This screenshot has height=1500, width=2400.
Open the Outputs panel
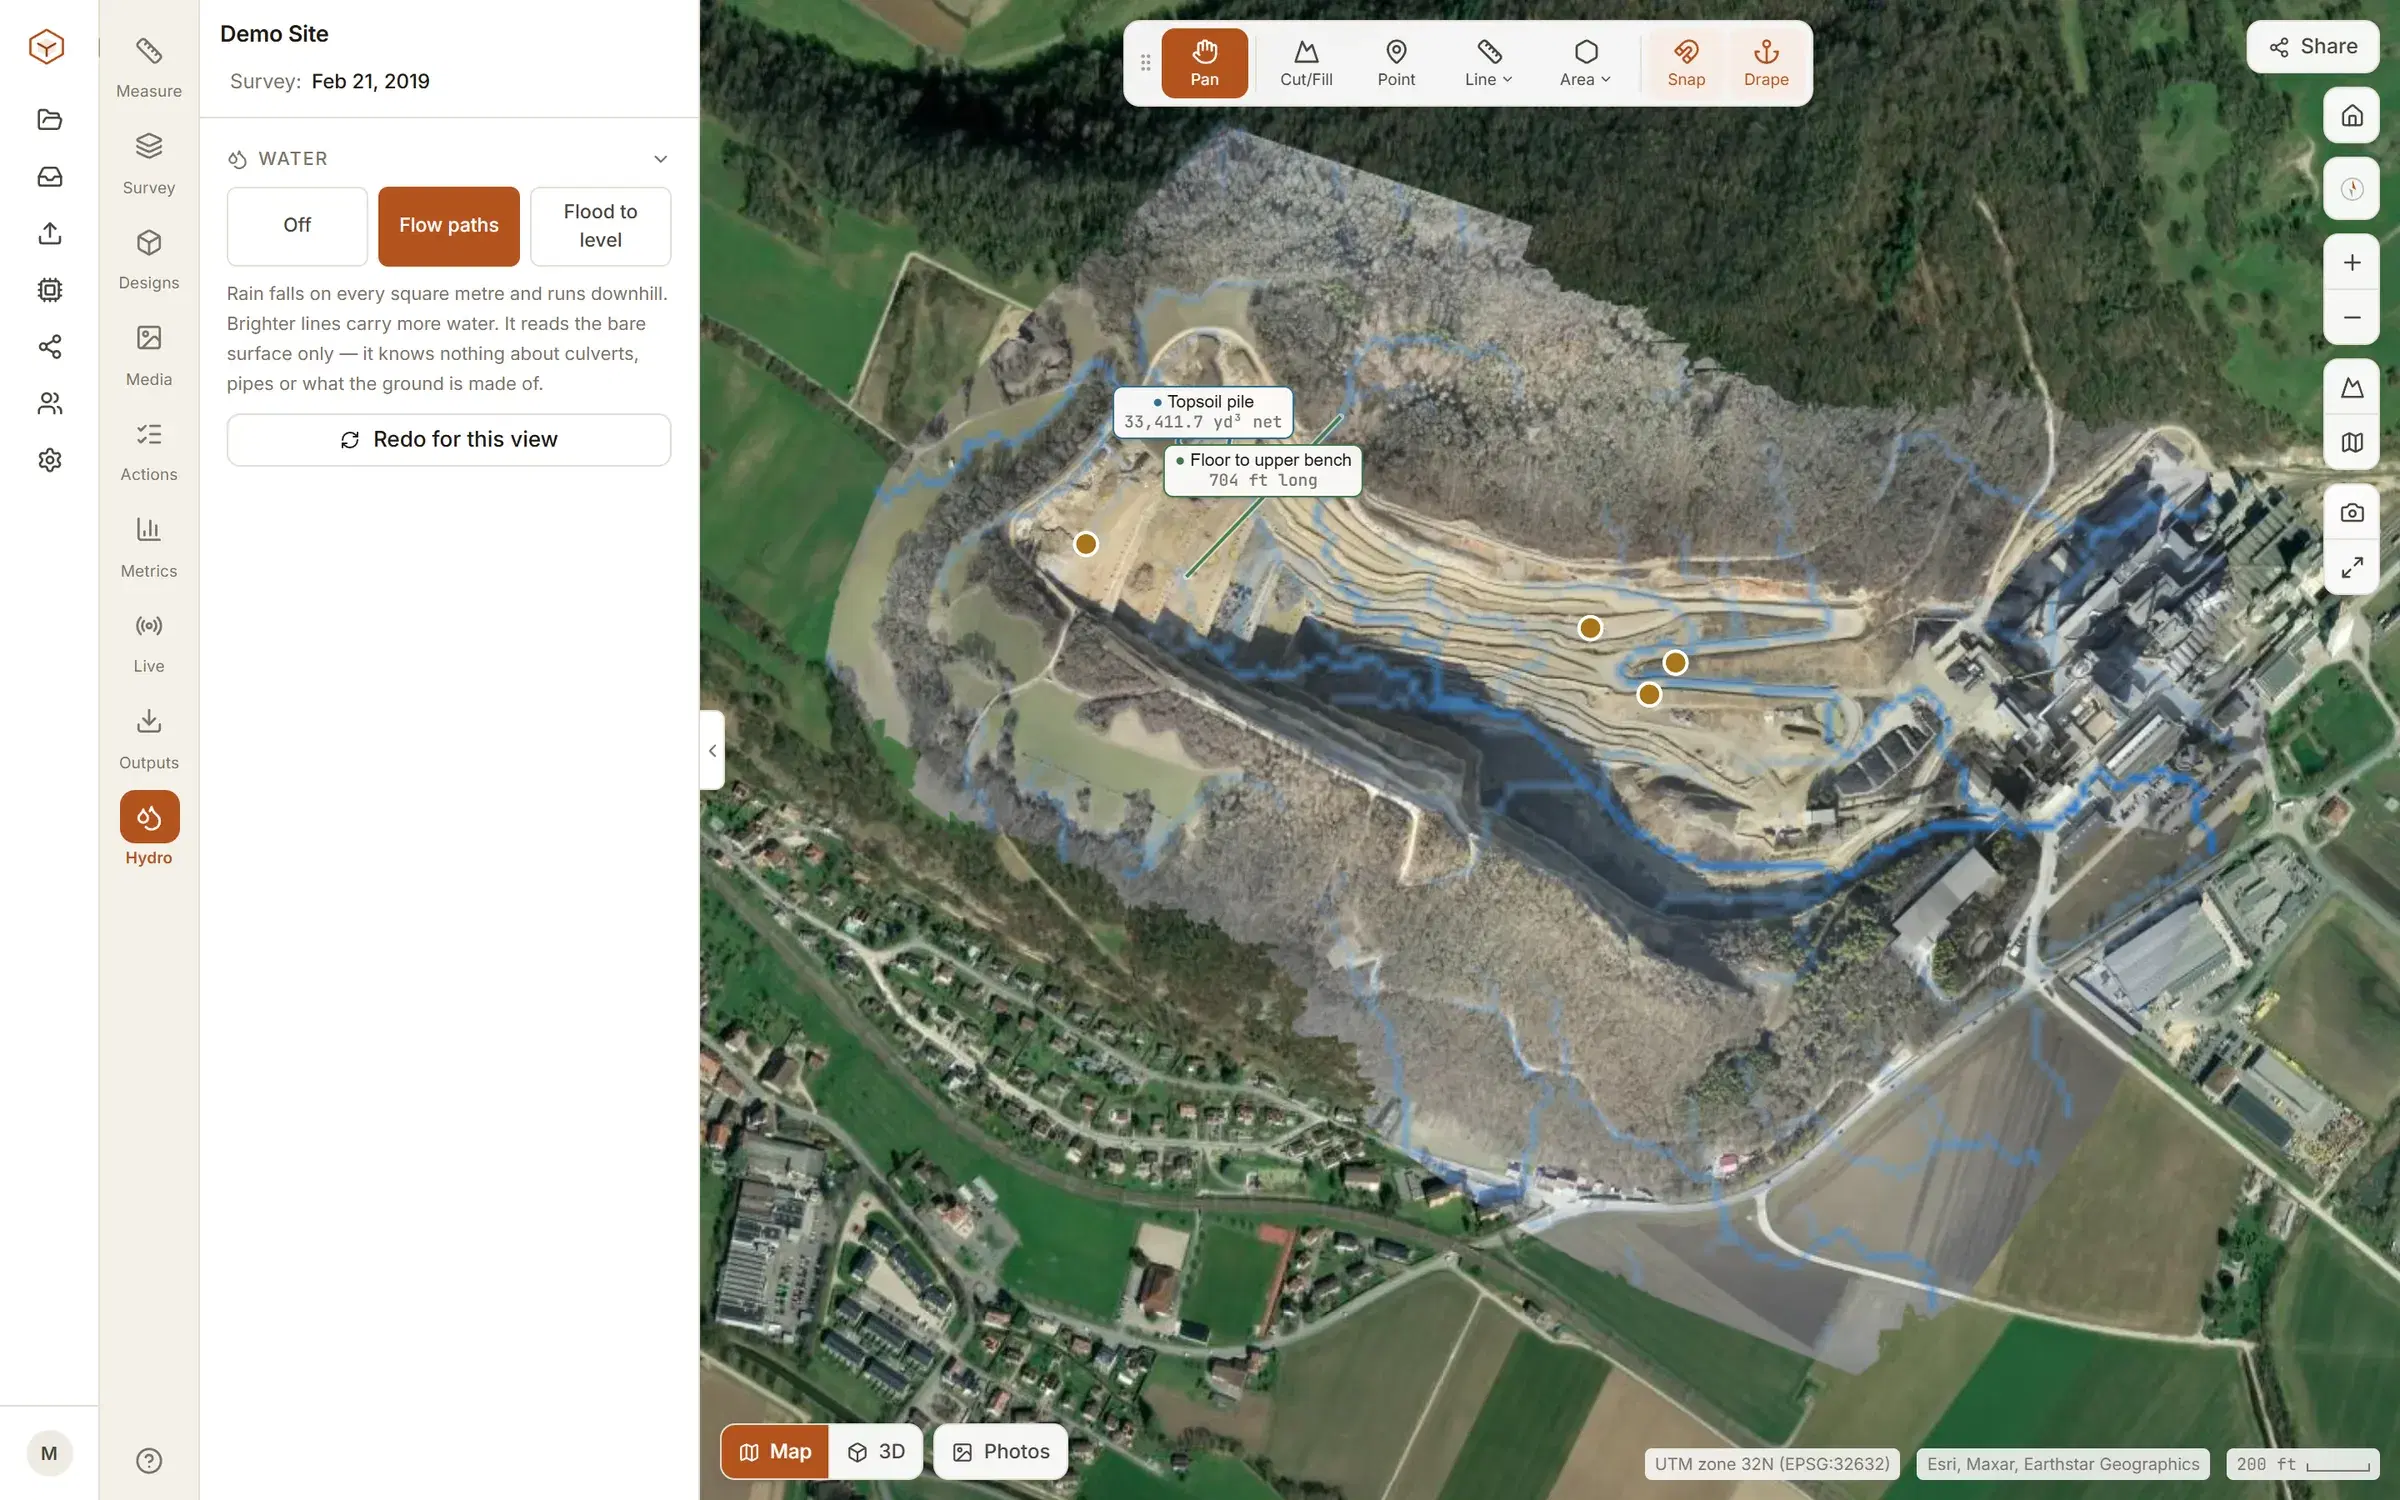[149, 740]
